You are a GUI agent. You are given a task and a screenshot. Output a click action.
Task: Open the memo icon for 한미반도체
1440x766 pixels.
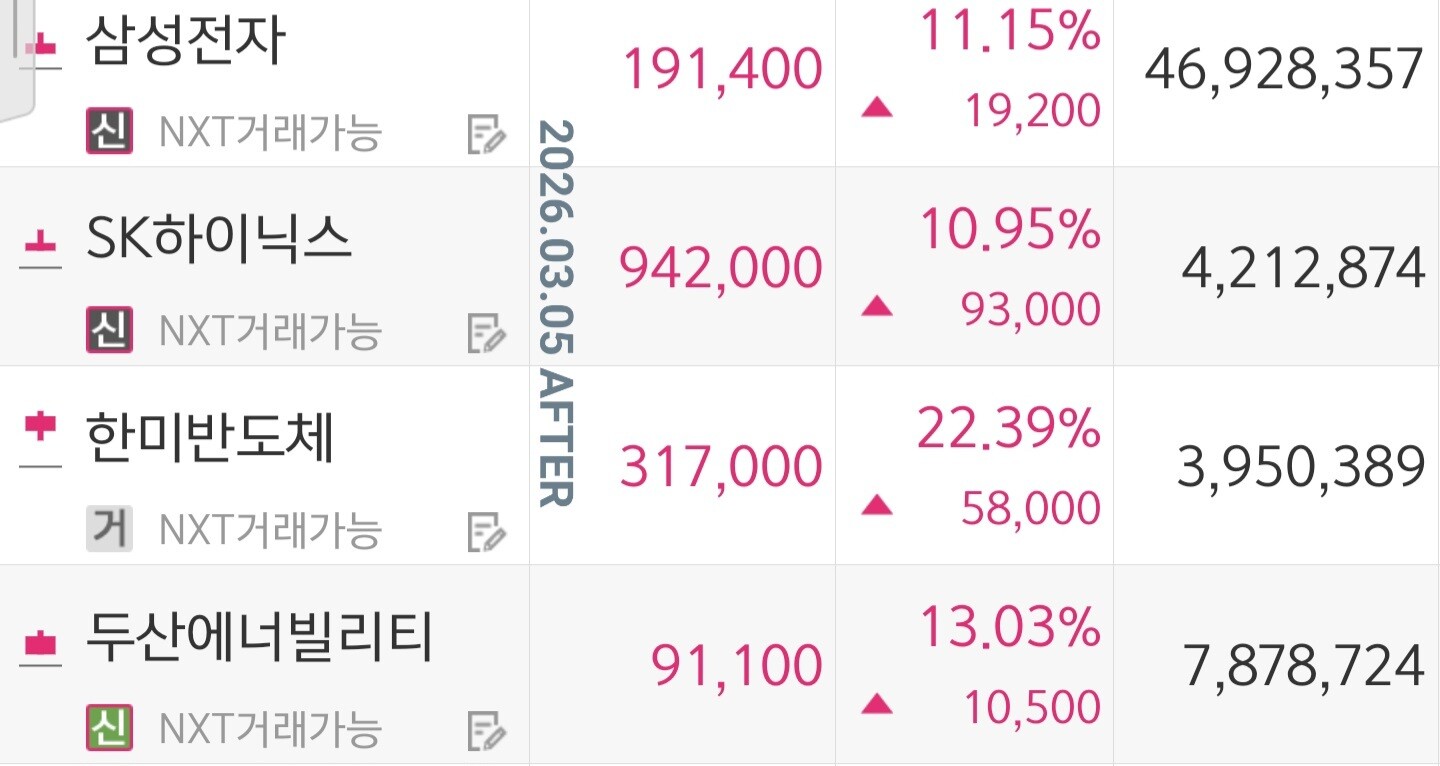coord(487,532)
